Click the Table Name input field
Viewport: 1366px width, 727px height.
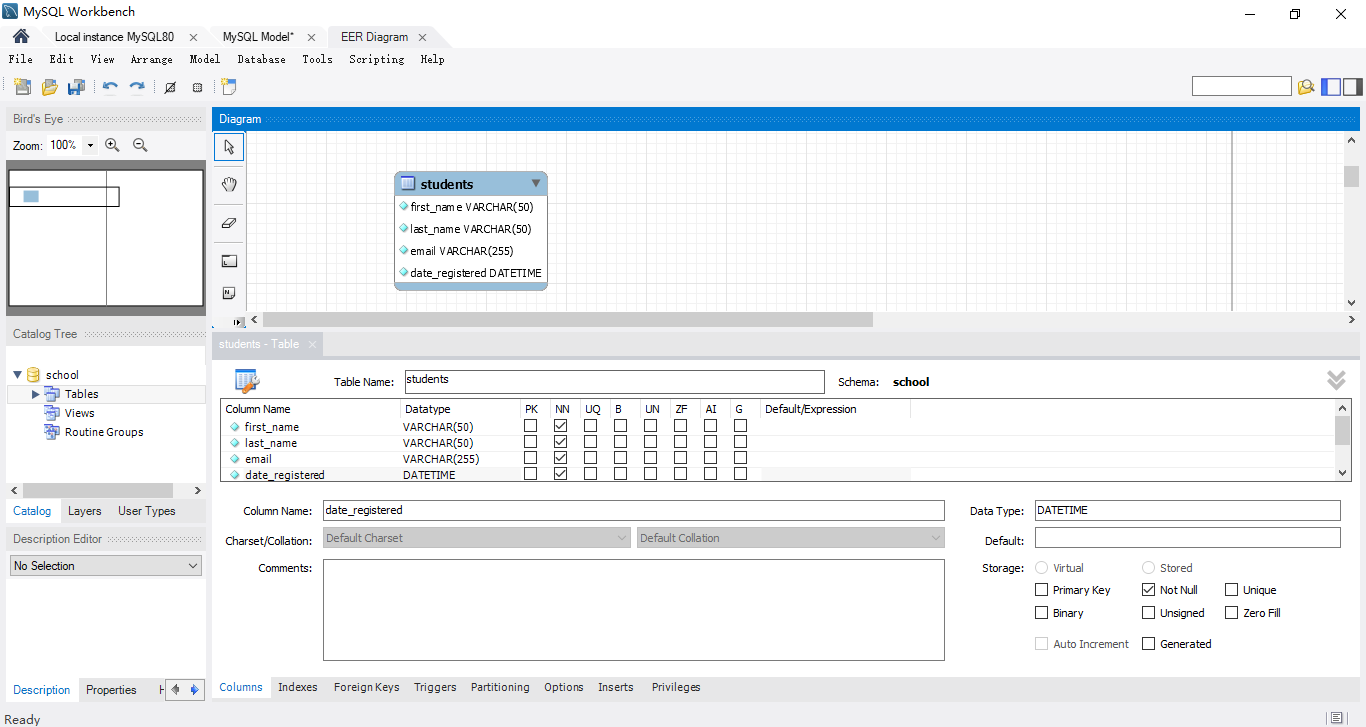(614, 382)
